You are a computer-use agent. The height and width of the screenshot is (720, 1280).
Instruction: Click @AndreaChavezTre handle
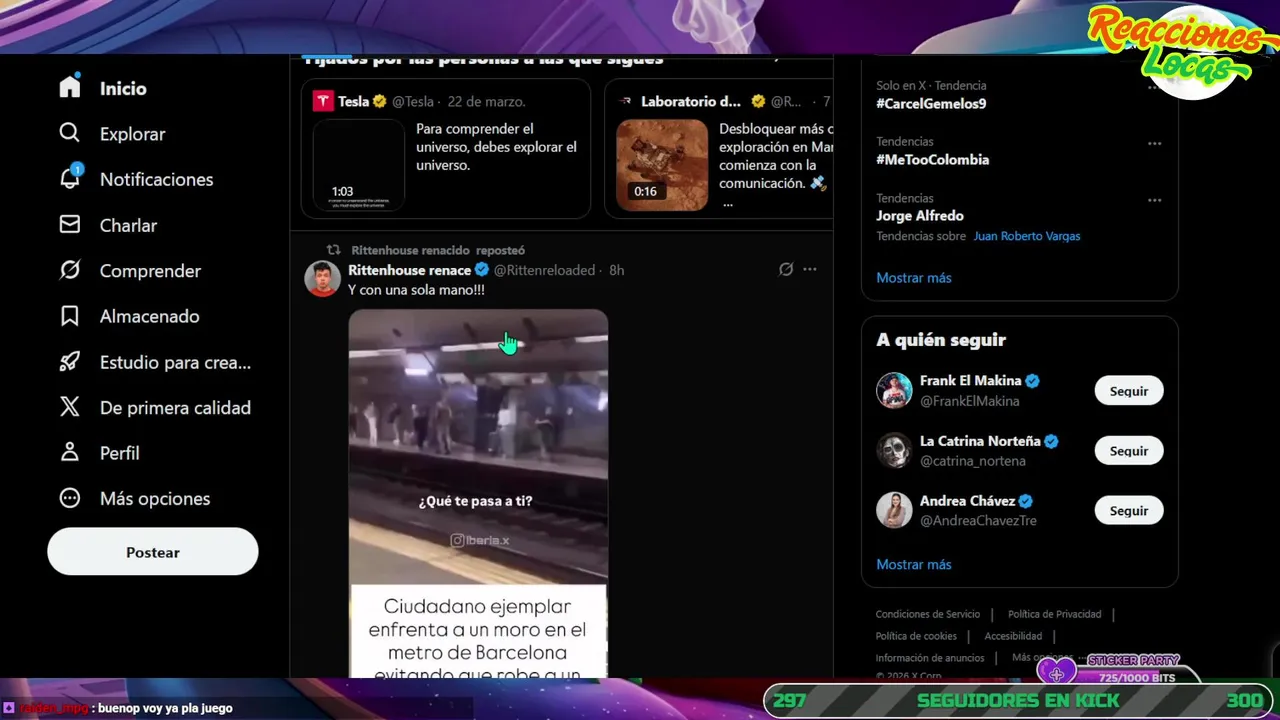point(978,521)
